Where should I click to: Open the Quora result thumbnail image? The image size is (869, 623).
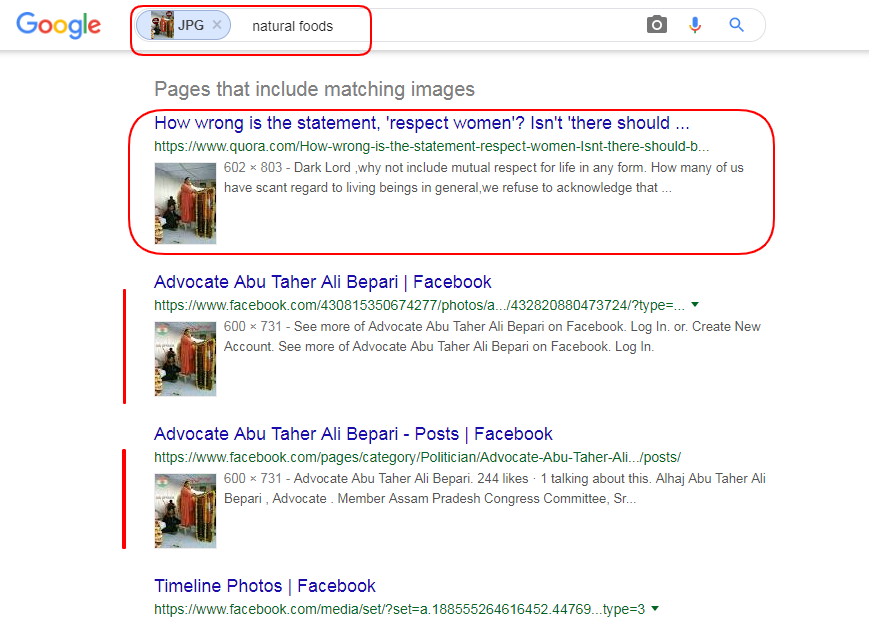185,203
